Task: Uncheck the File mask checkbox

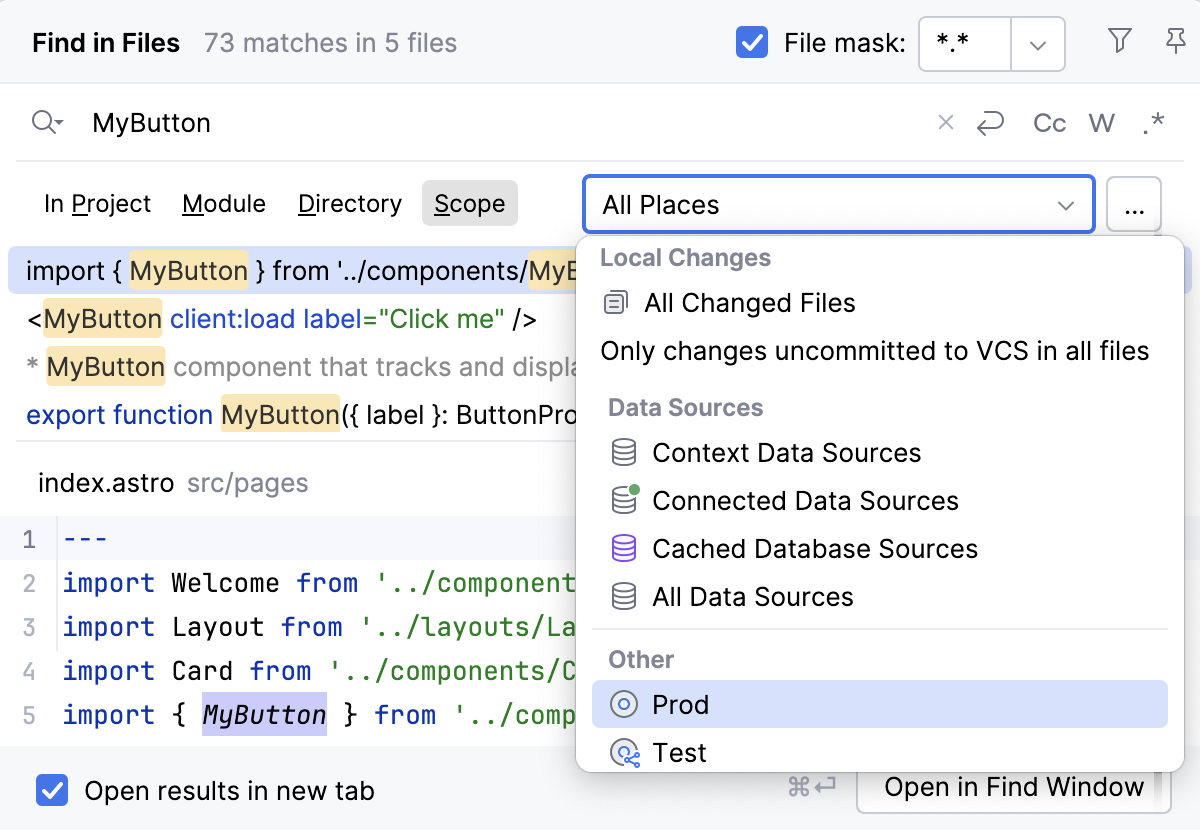Action: pyautogui.click(x=752, y=41)
